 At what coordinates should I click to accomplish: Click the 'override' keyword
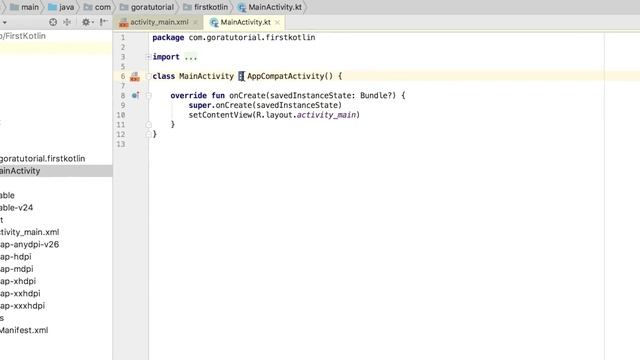tap(189, 96)
